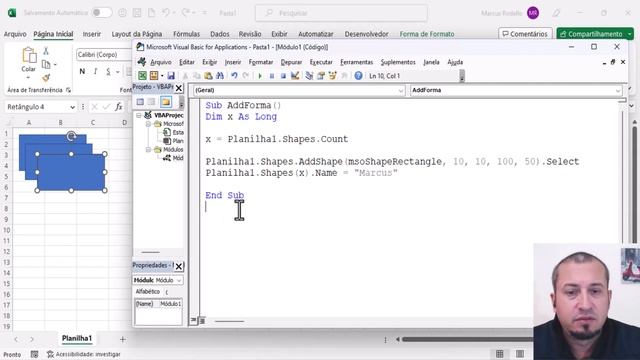640x360 pixels.
Task: Click View Object icon in Project panel
Action: (152, 102)
